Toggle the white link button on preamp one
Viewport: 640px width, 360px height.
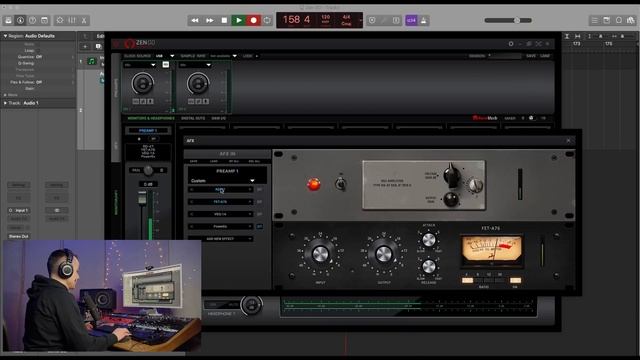pyautogui.click(x=166, y=64)
